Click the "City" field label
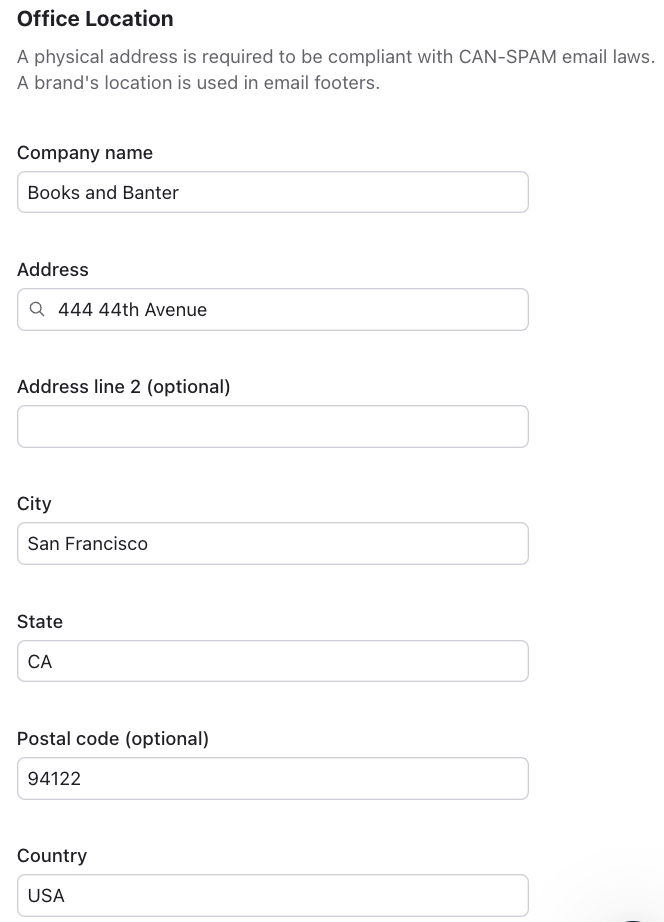 coord(34,504)
